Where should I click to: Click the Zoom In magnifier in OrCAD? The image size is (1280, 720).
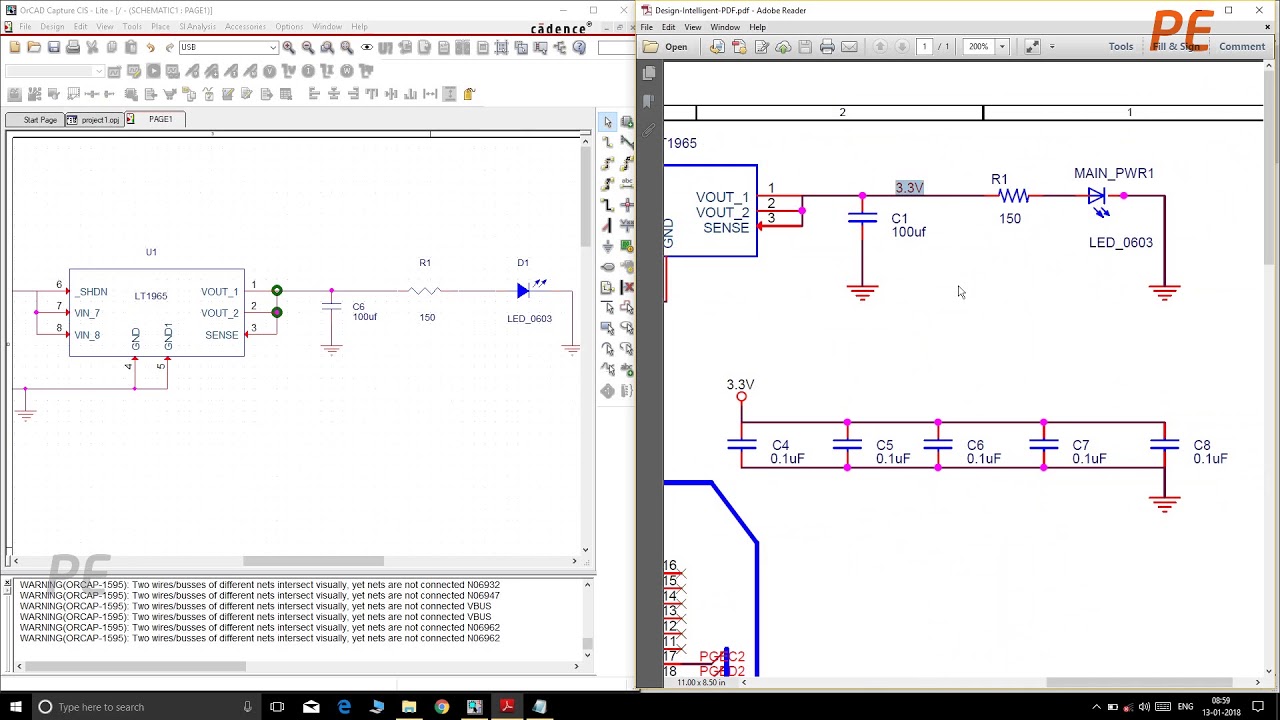click(x=289, y=47)
